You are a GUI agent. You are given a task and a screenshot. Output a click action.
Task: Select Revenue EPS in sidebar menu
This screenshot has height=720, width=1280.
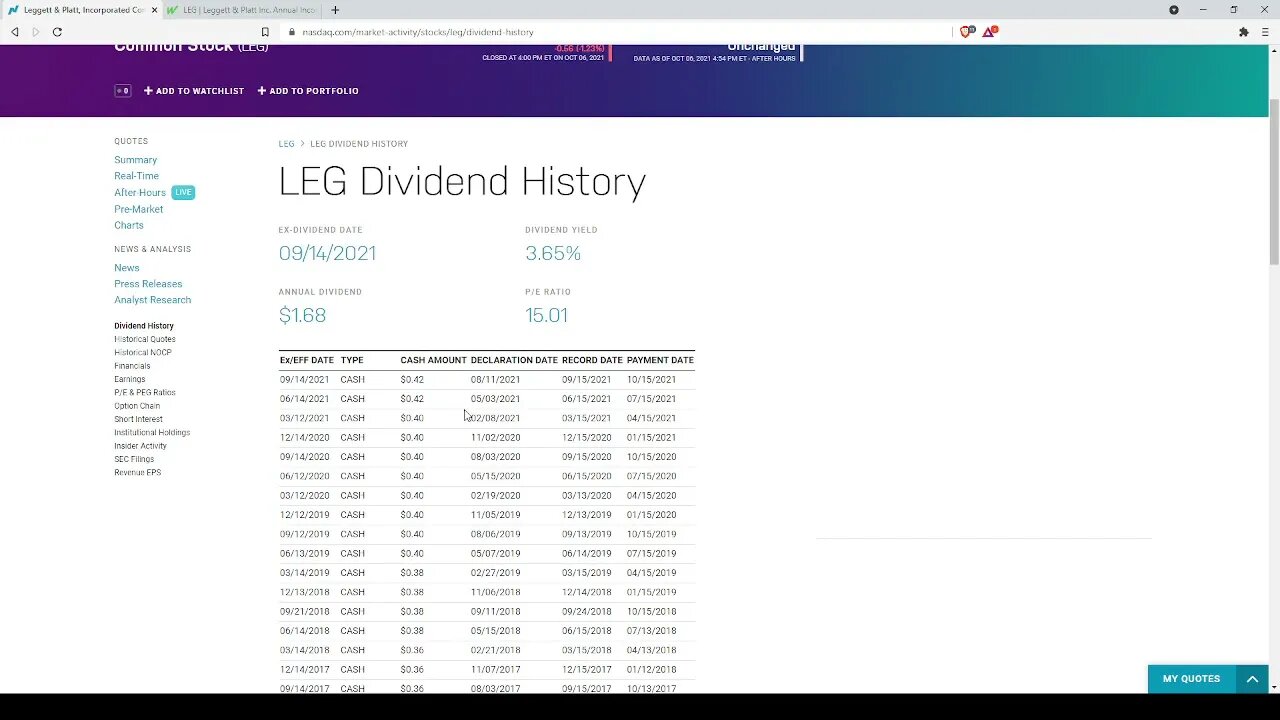click(137, 472)
